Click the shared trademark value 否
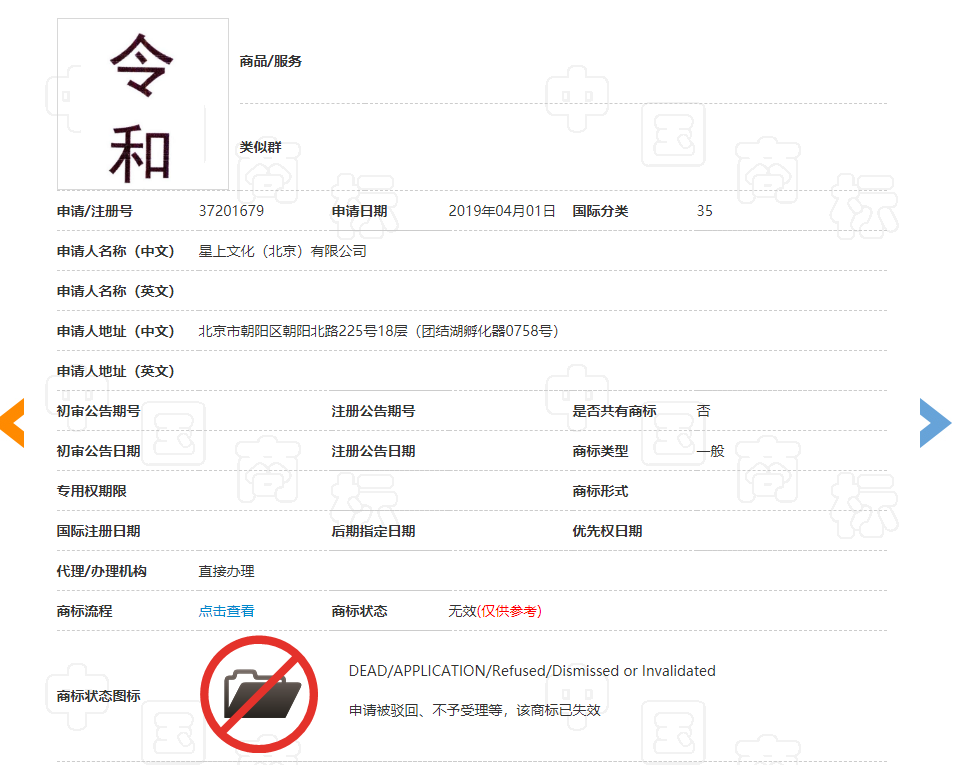Image resolution: width=970 pixels, height=765 pixels. pos(704,411)
